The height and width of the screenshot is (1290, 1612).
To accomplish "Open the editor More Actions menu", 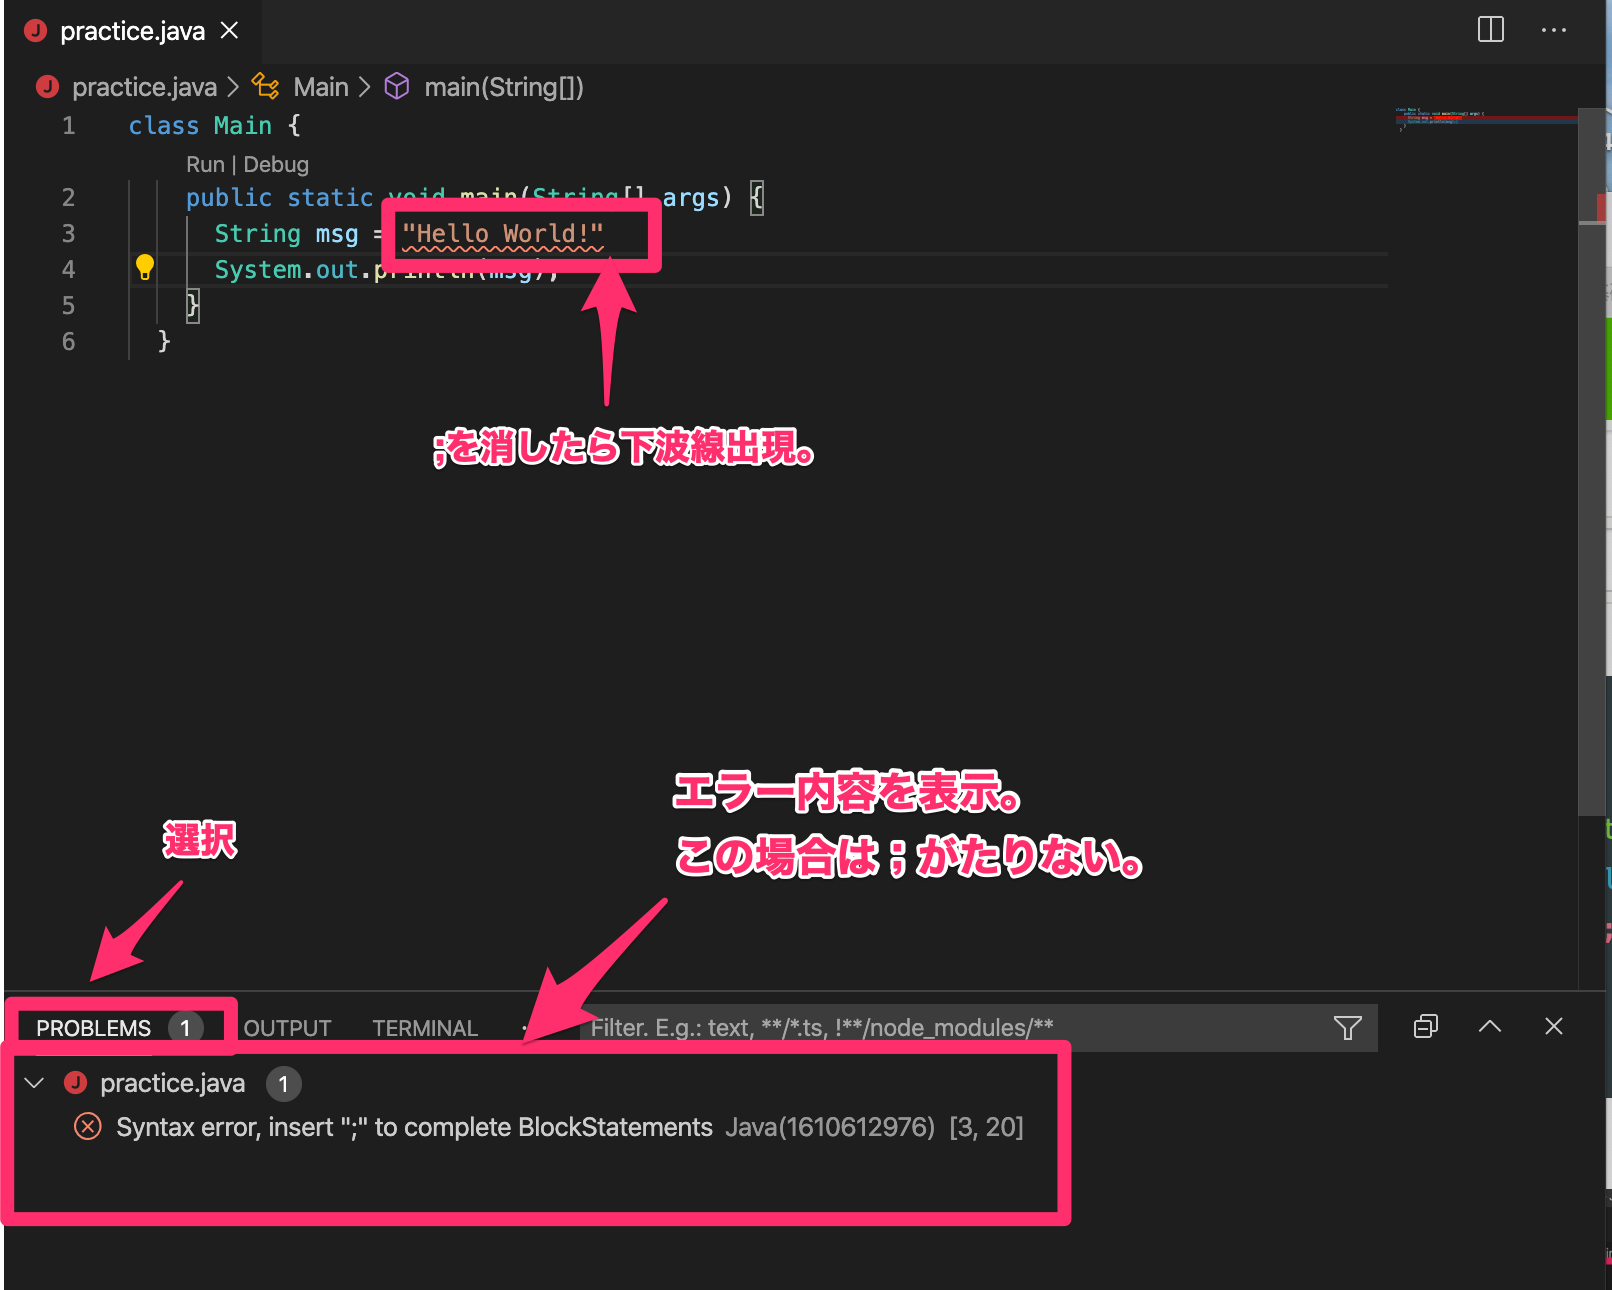I will (x=1553, y=30).
